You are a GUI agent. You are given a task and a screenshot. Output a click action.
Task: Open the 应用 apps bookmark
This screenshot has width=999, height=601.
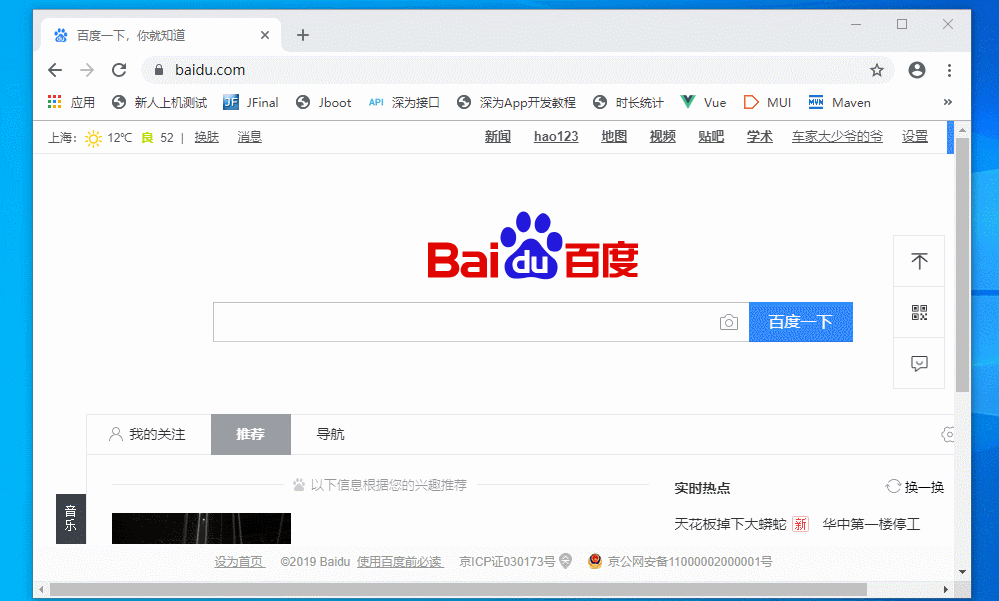(x=71, y=102)
